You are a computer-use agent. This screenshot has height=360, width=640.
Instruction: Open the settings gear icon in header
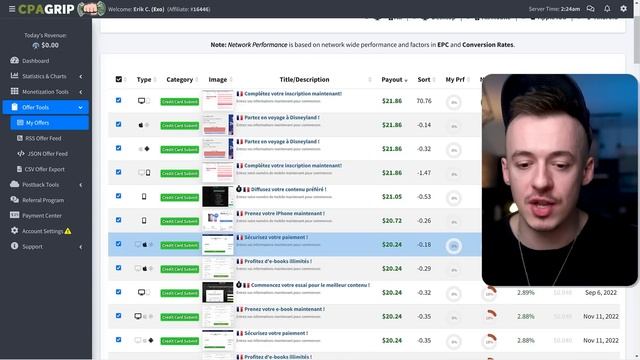[623, 9]
